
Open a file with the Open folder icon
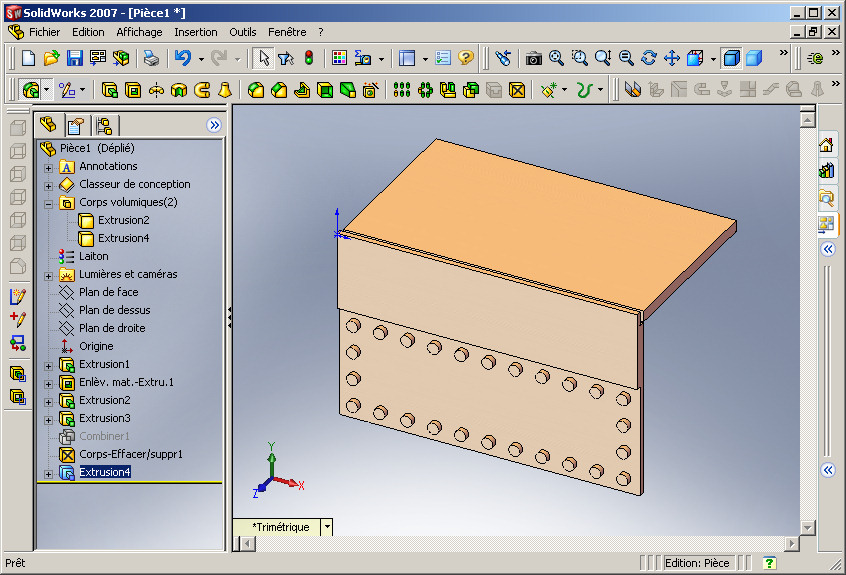[x=51, y=58]
